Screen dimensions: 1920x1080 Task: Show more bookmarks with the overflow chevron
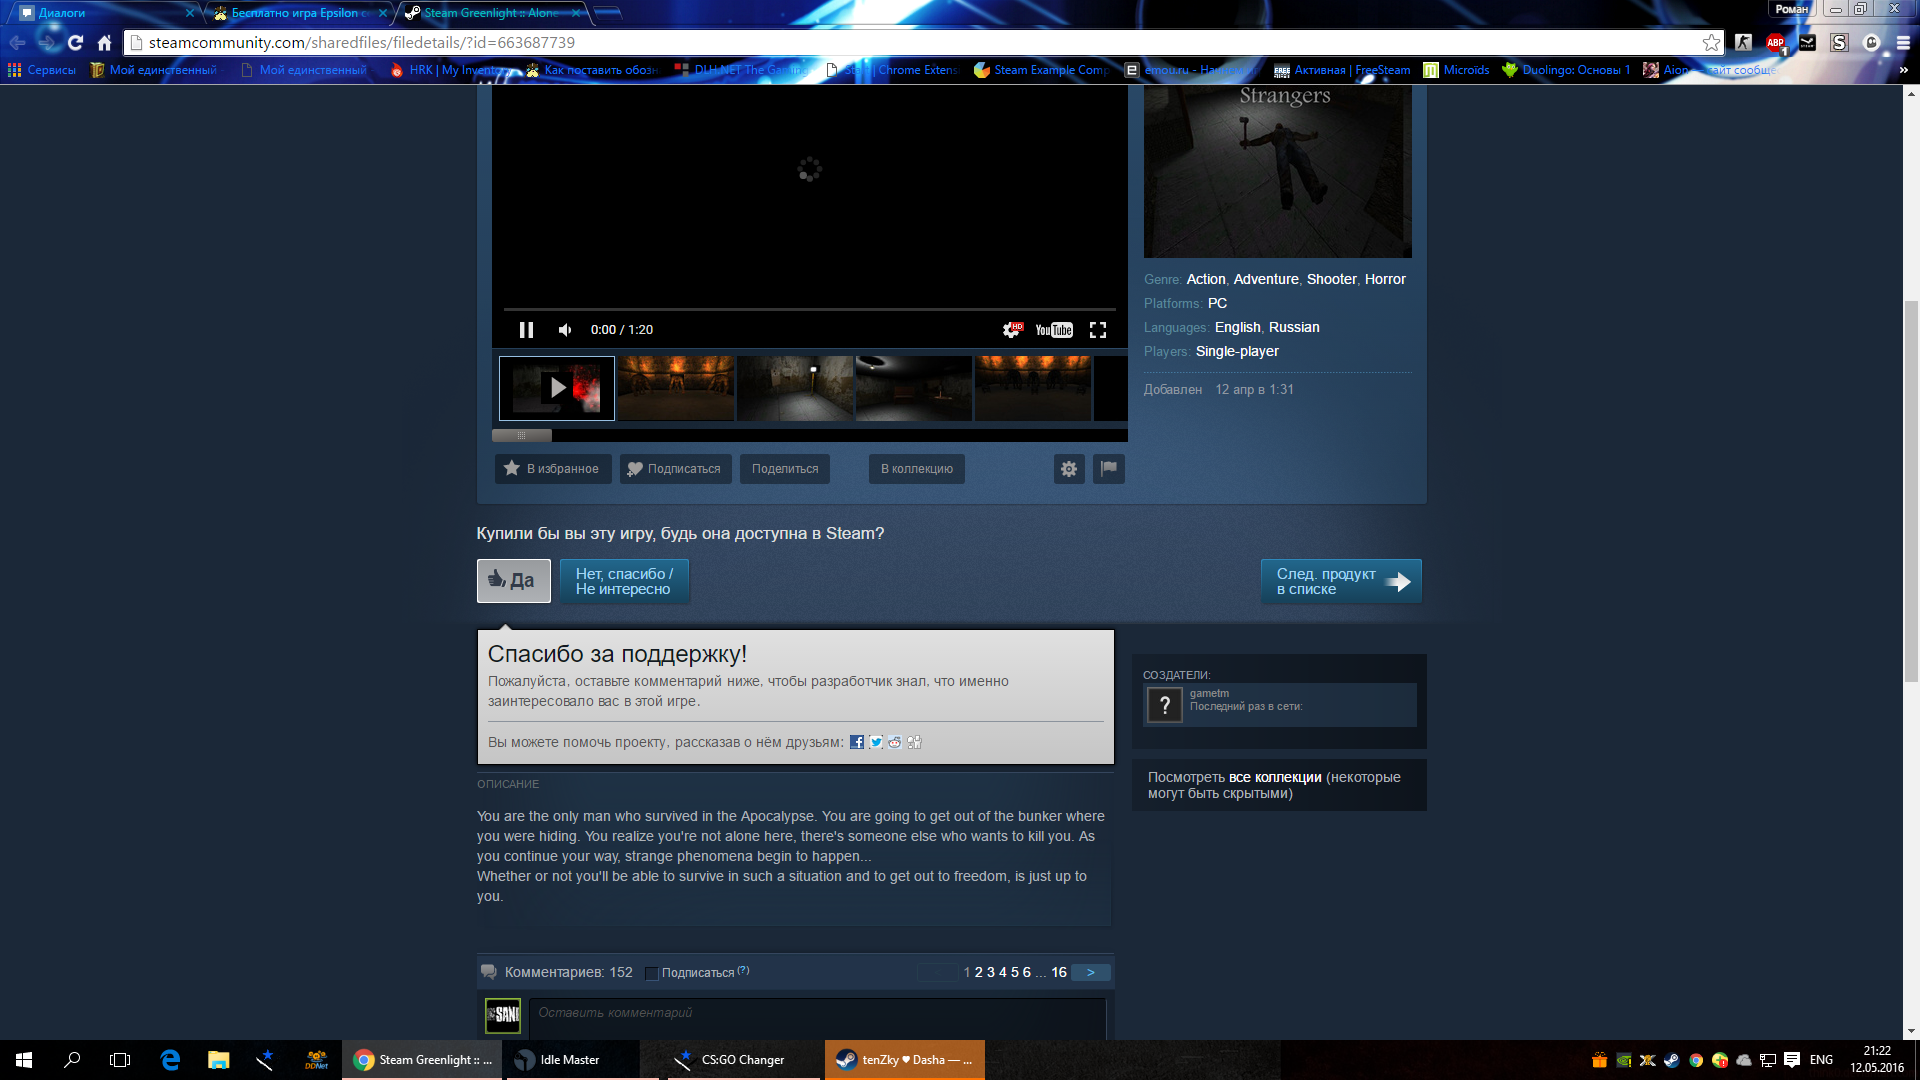point(1903,70)
